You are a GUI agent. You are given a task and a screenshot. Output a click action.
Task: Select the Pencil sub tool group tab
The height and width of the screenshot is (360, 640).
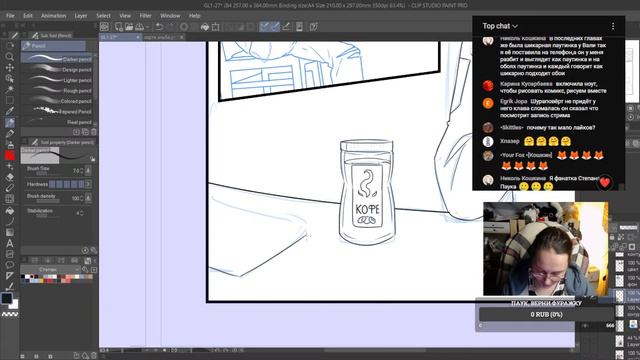[x=53, y=46]
